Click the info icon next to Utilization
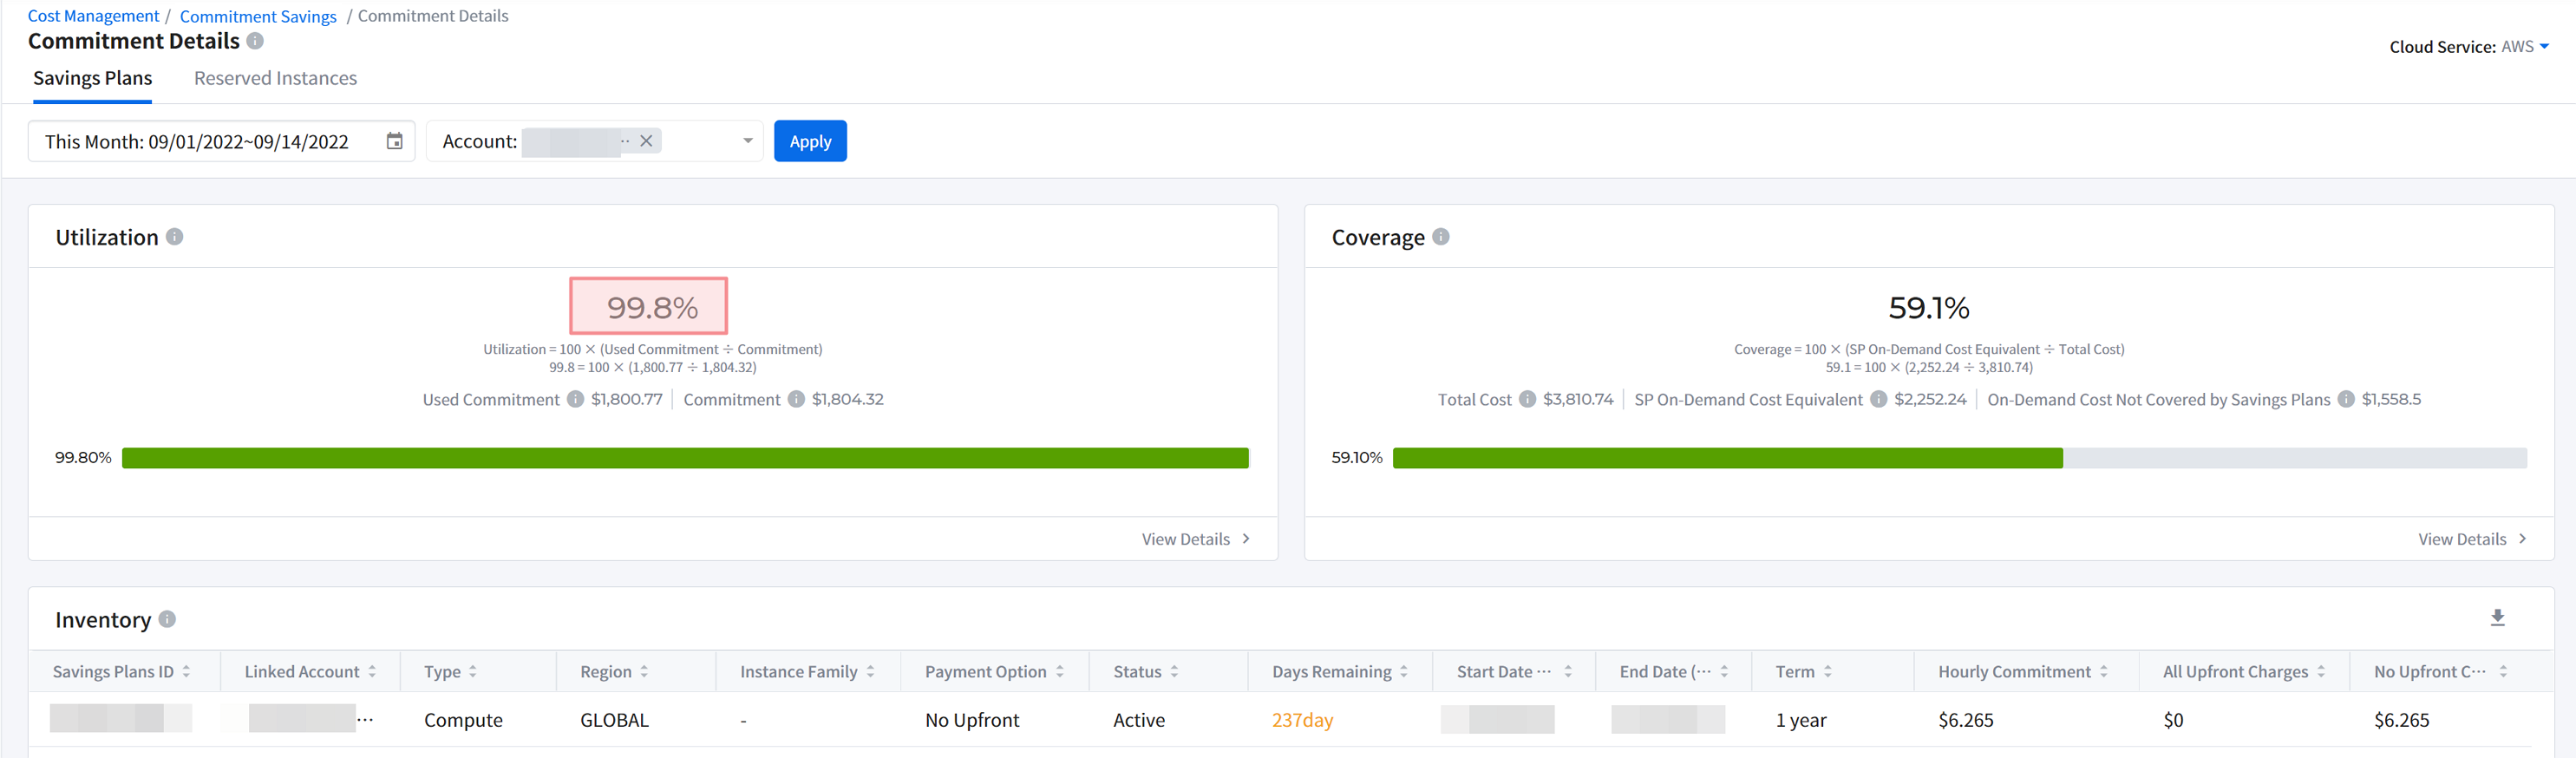This screenshot has width=2576, height=758. [174, 237]
